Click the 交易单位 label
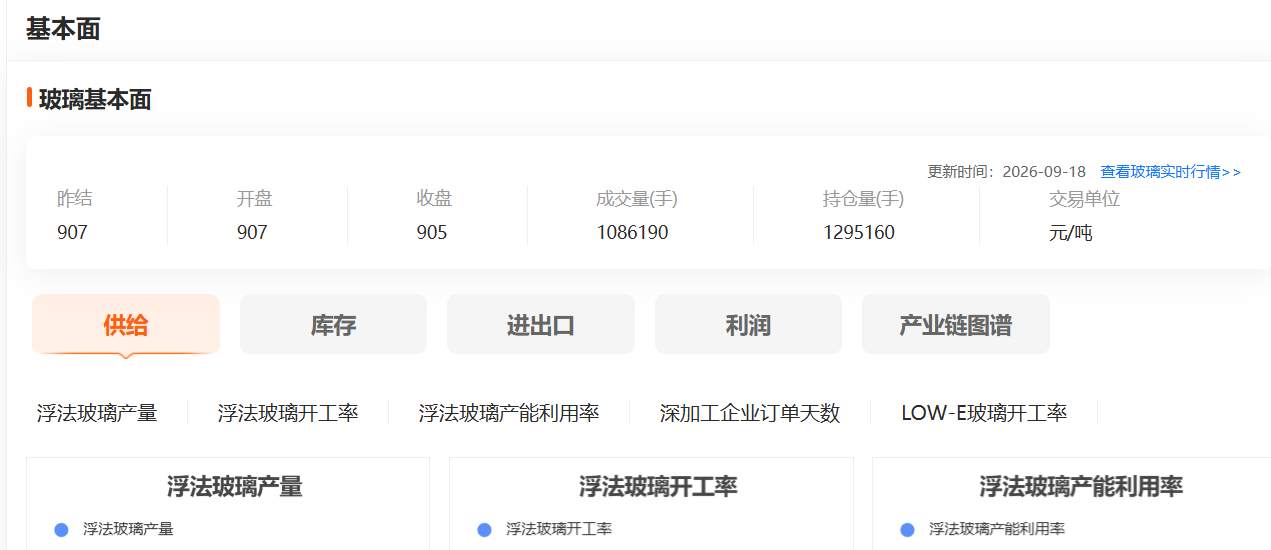1271x550 pixels. (x=1084, y=199)
